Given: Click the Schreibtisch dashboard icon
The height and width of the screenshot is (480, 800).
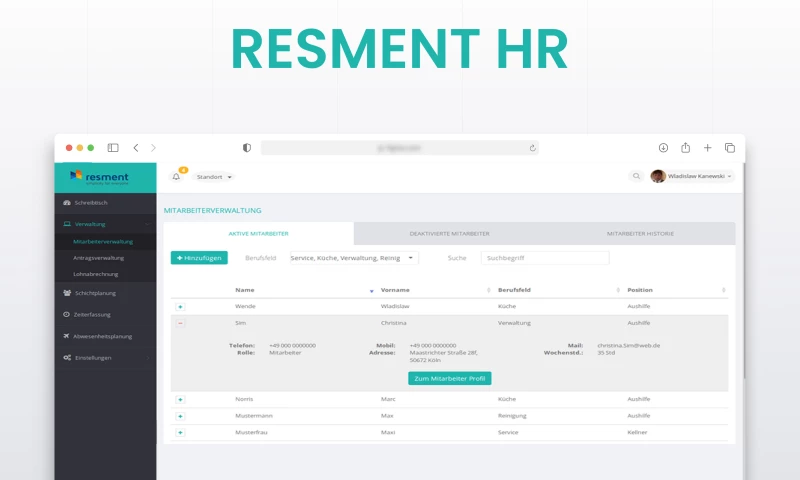Looking at the screenshot, I should [67, 203].
